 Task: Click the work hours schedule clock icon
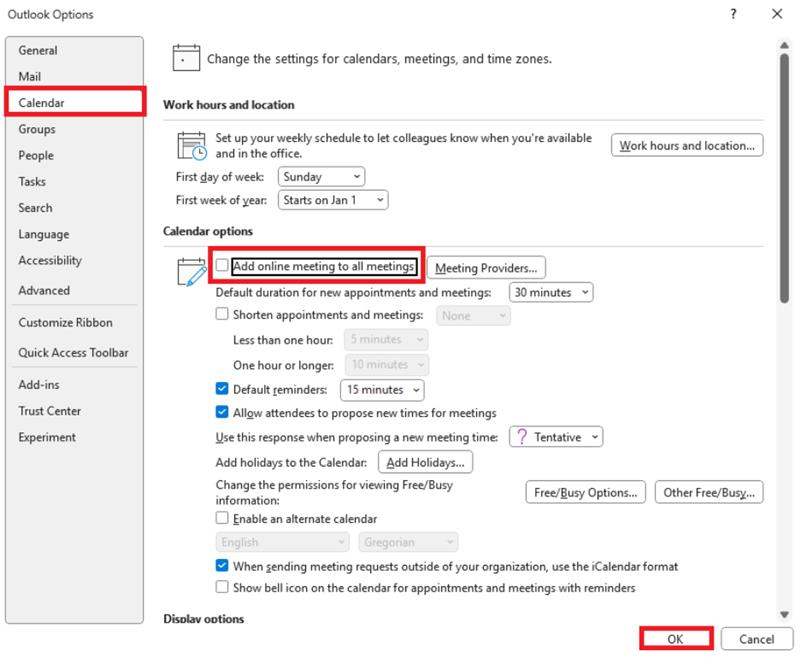[x=192, y=145]
